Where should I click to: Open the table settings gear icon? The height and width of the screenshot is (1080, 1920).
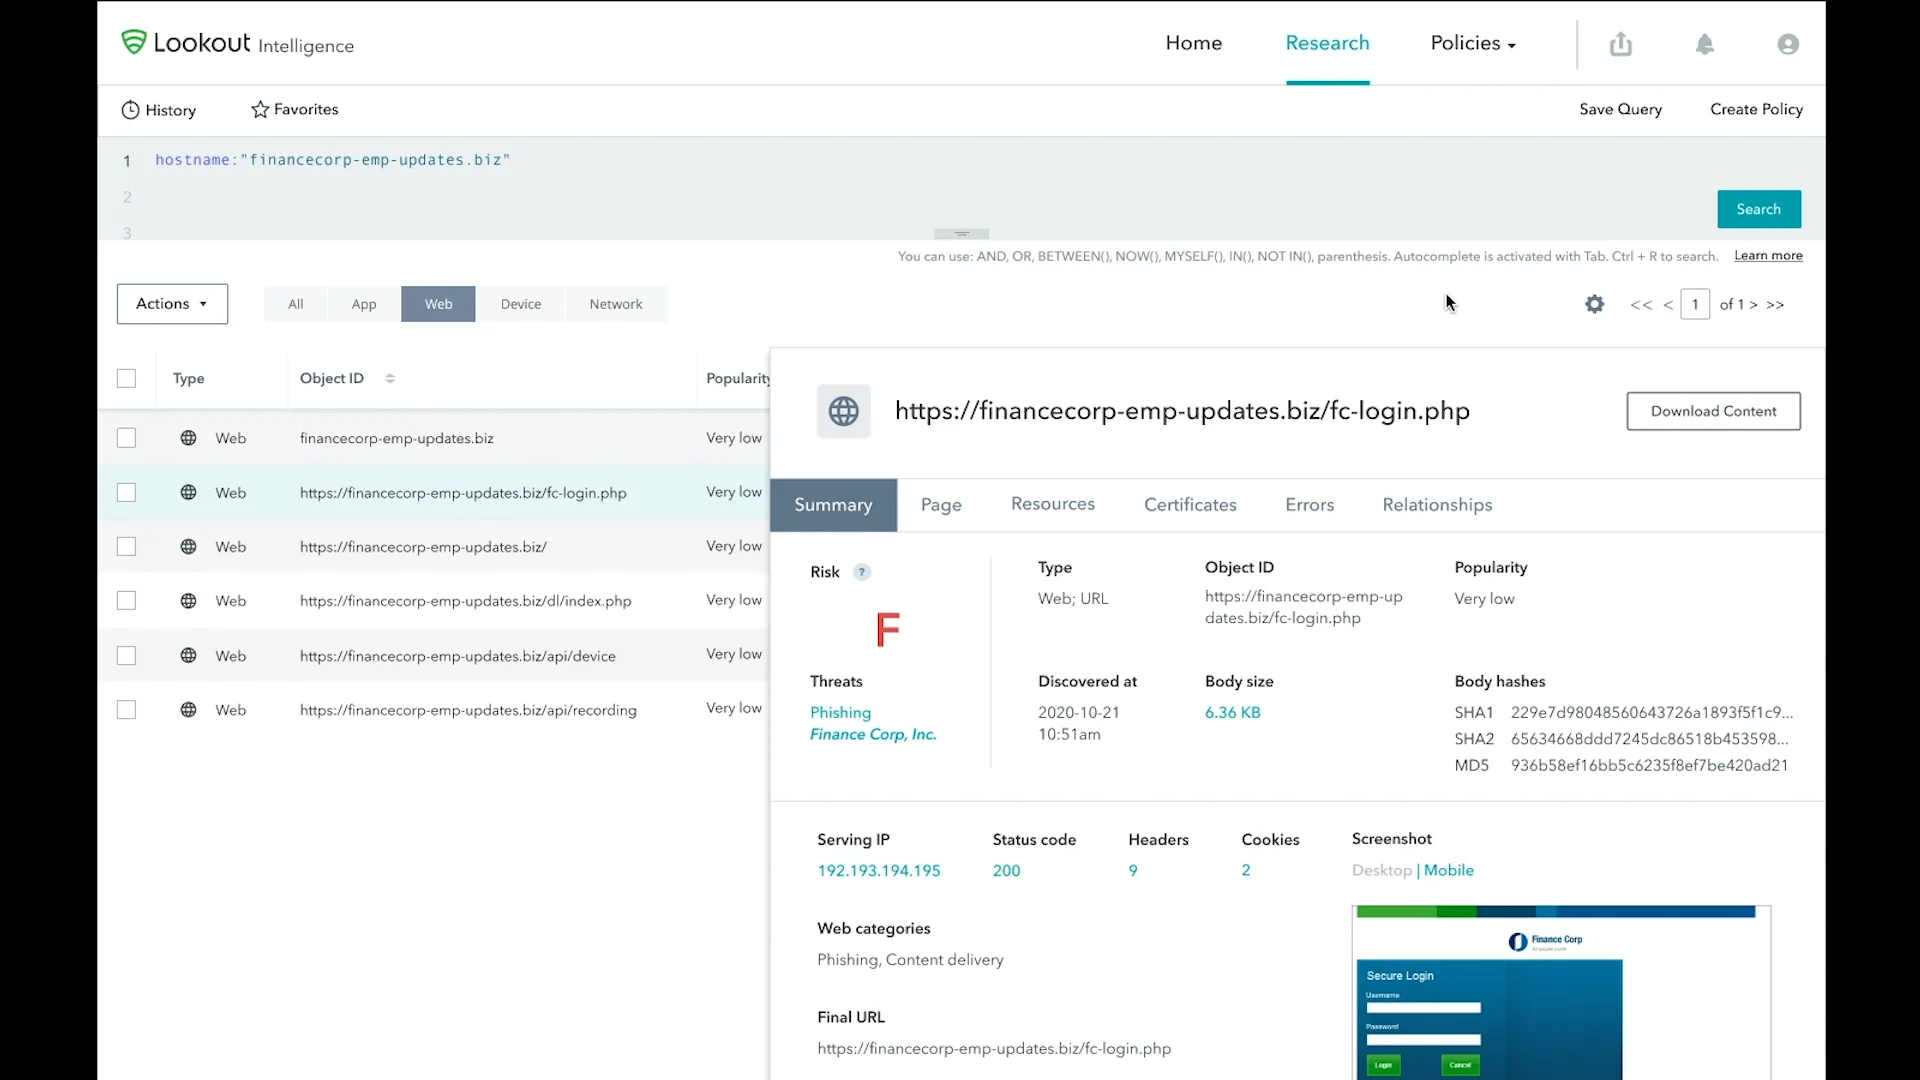pos(1595,304)
